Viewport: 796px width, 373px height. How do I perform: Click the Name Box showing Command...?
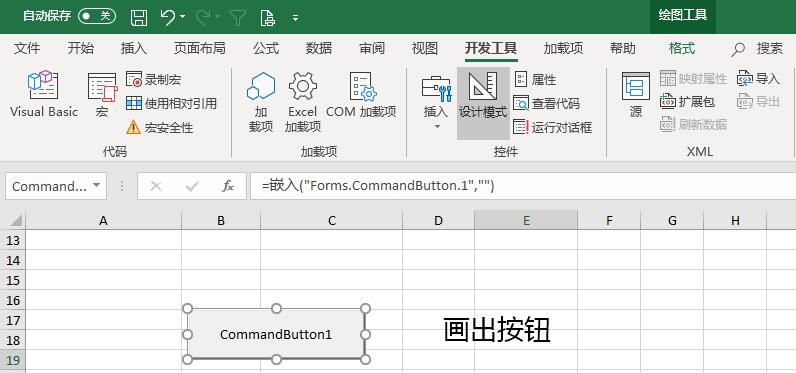pos(49,186)
